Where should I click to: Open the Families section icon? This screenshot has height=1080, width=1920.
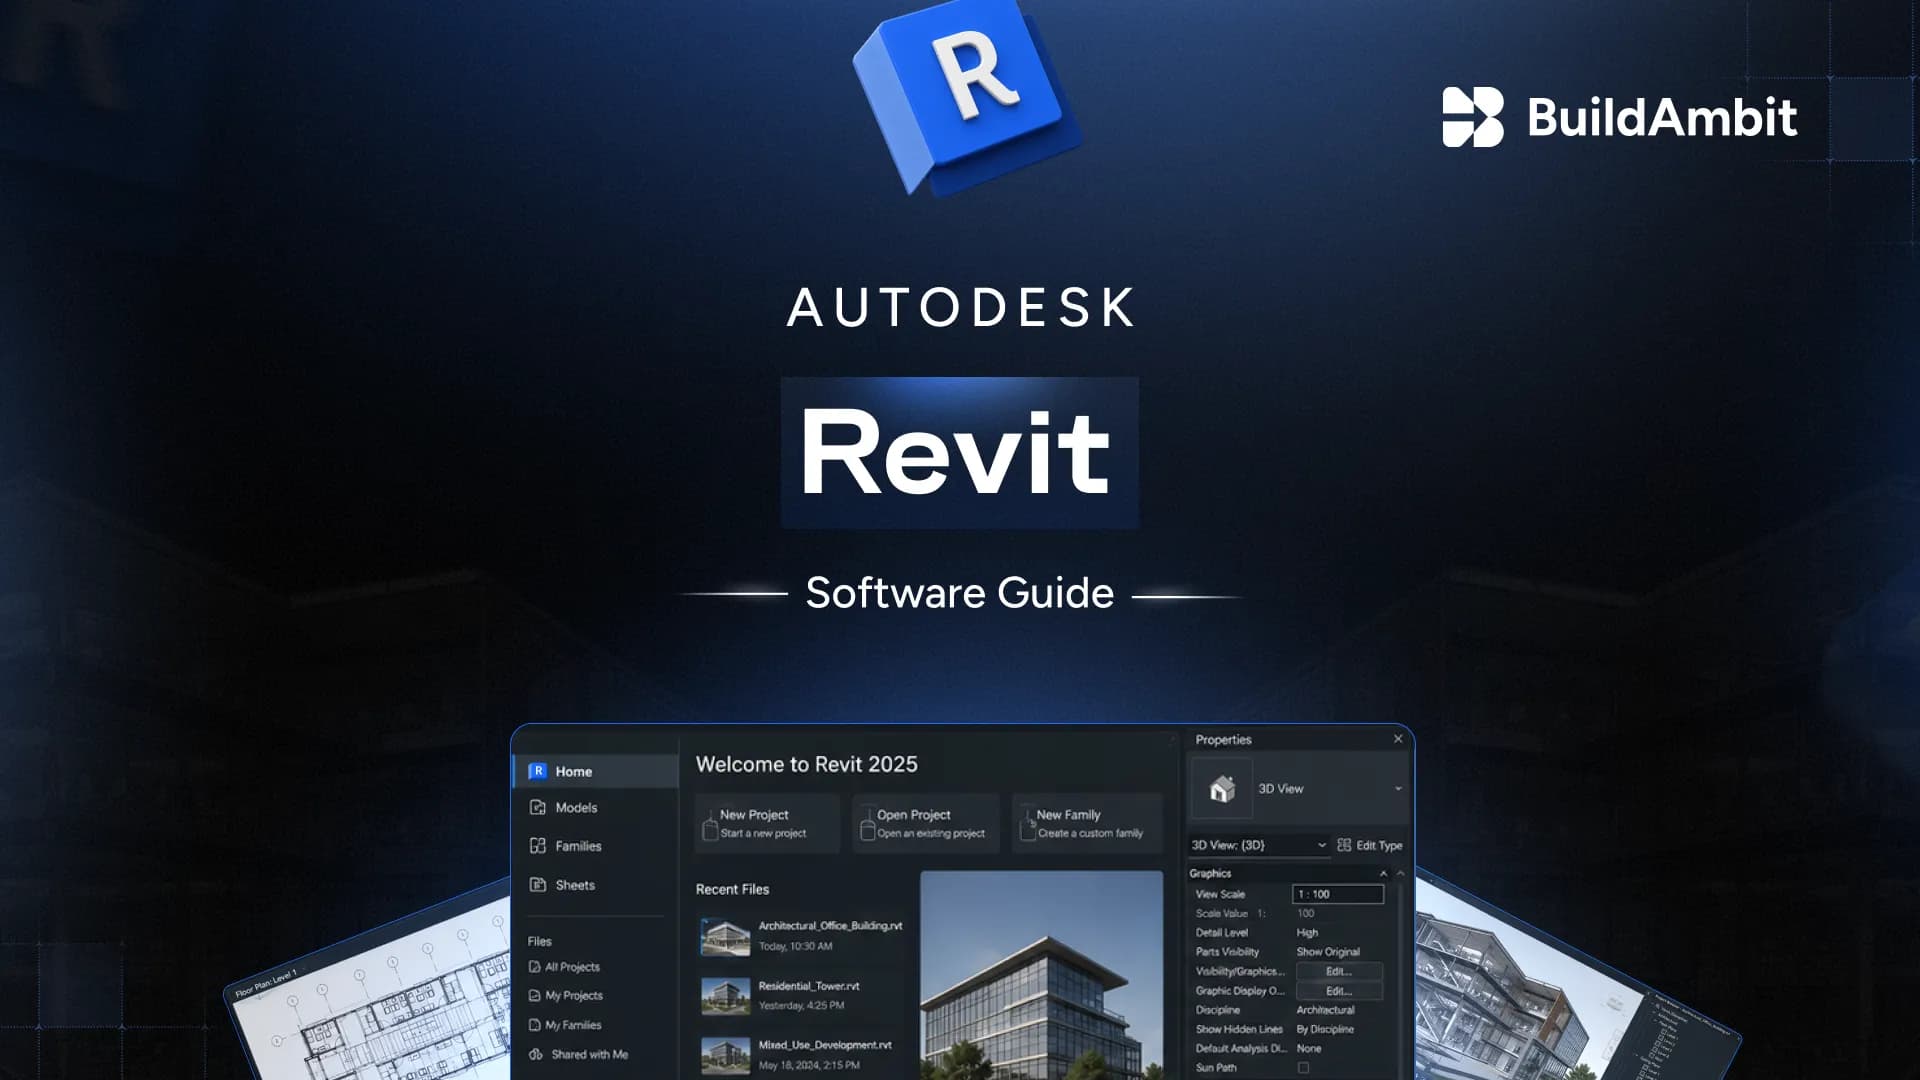(537, 845)
